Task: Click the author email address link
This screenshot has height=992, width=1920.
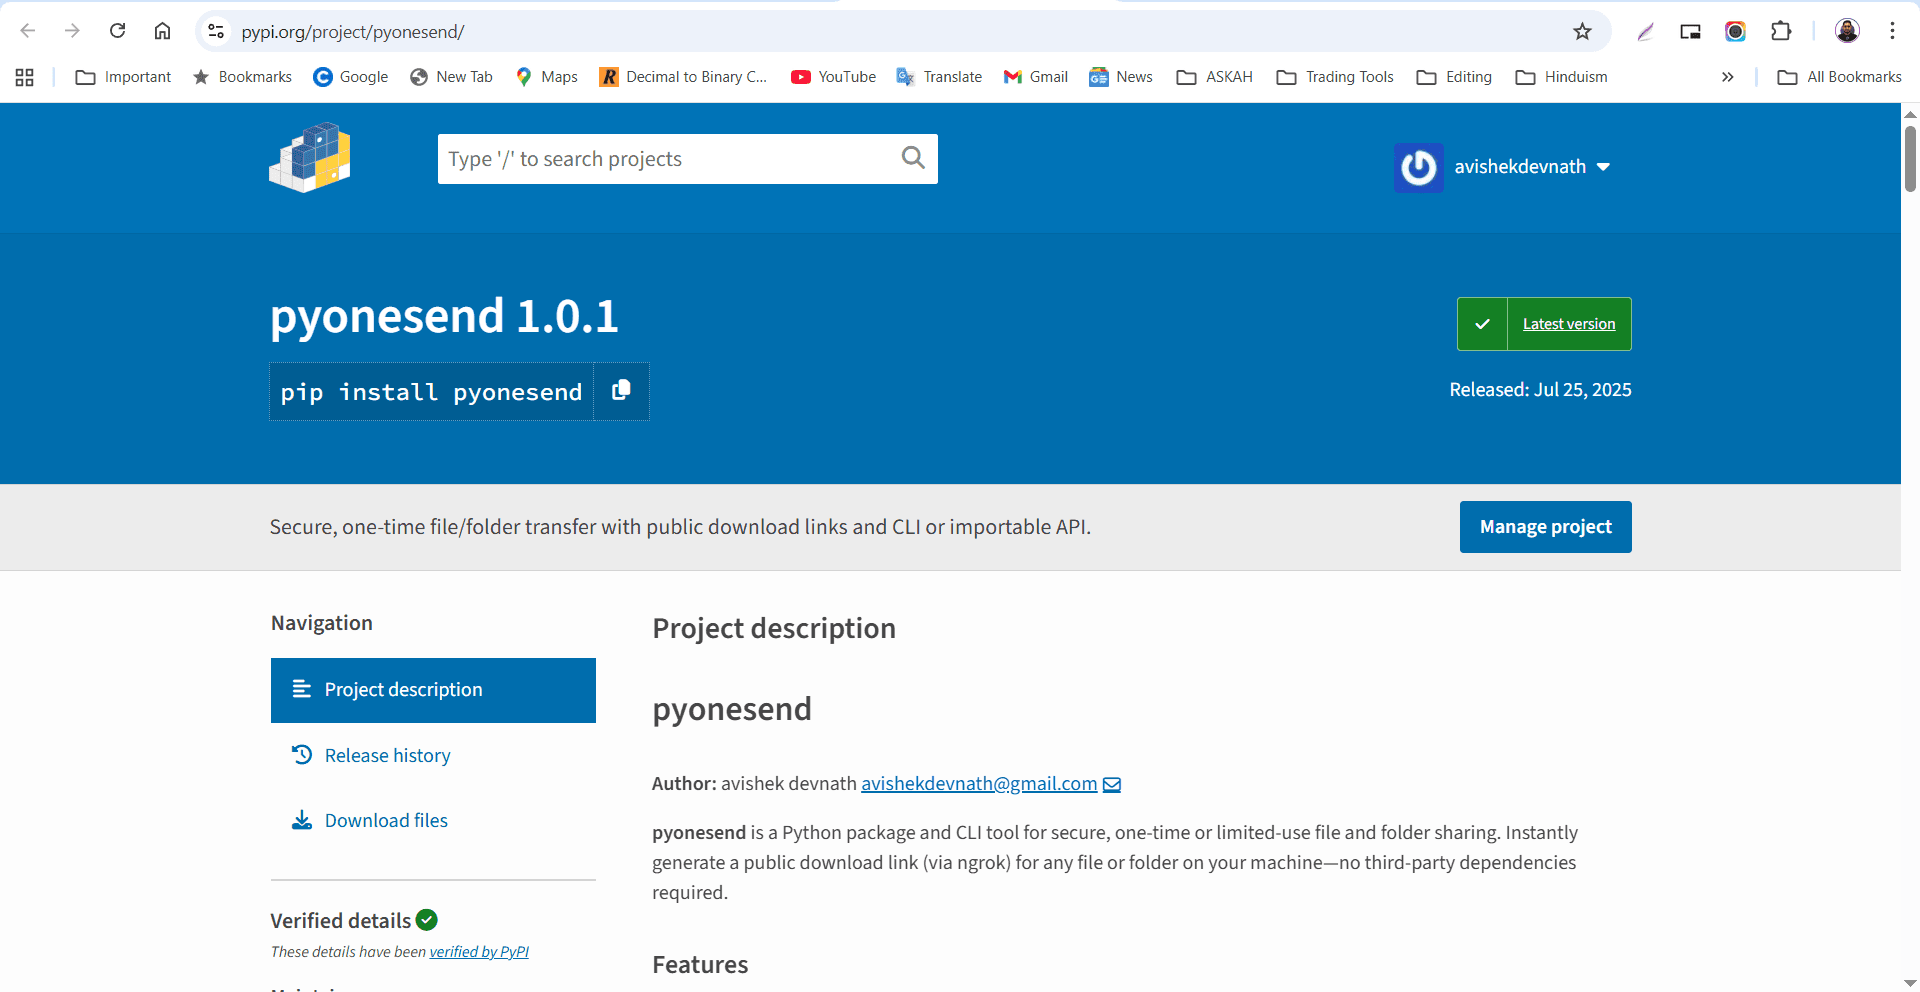Action: 978,783
